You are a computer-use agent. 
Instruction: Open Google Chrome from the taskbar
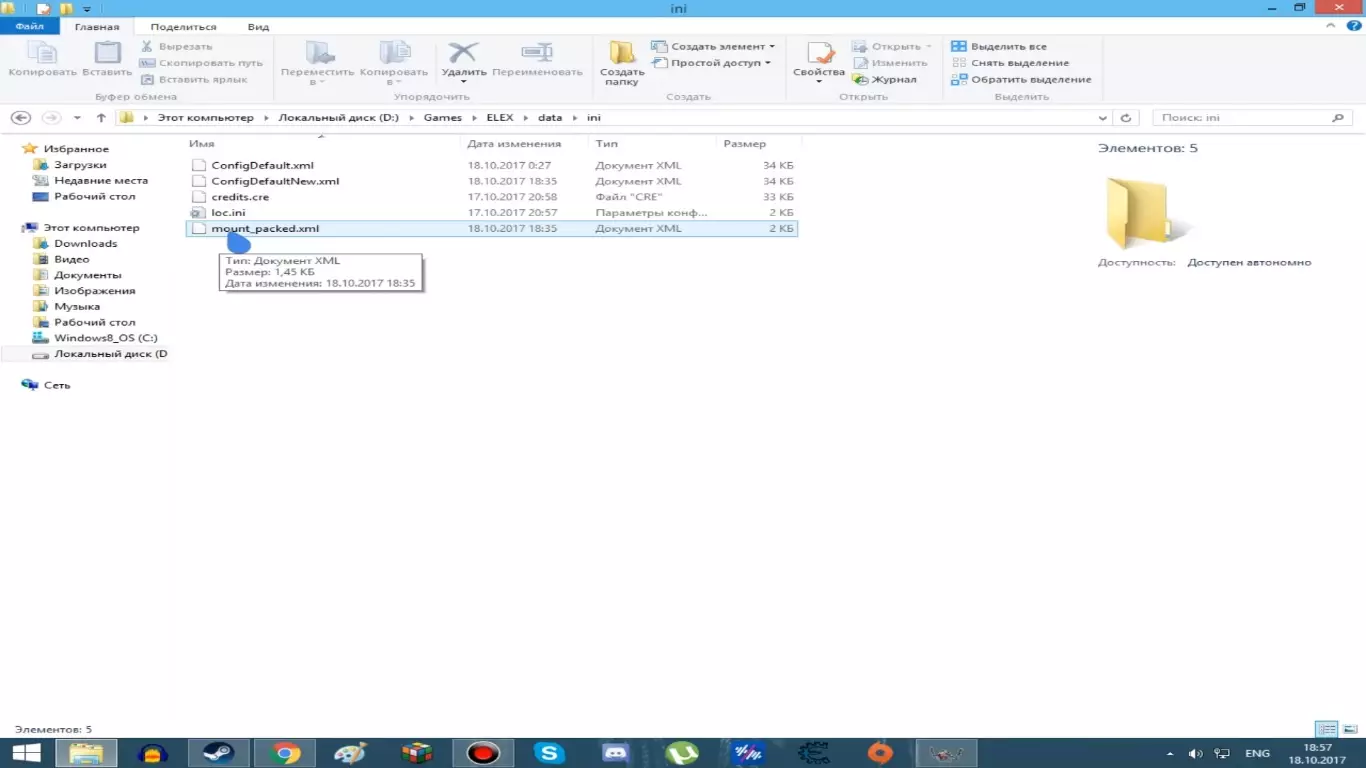click(x=284, y=753)
